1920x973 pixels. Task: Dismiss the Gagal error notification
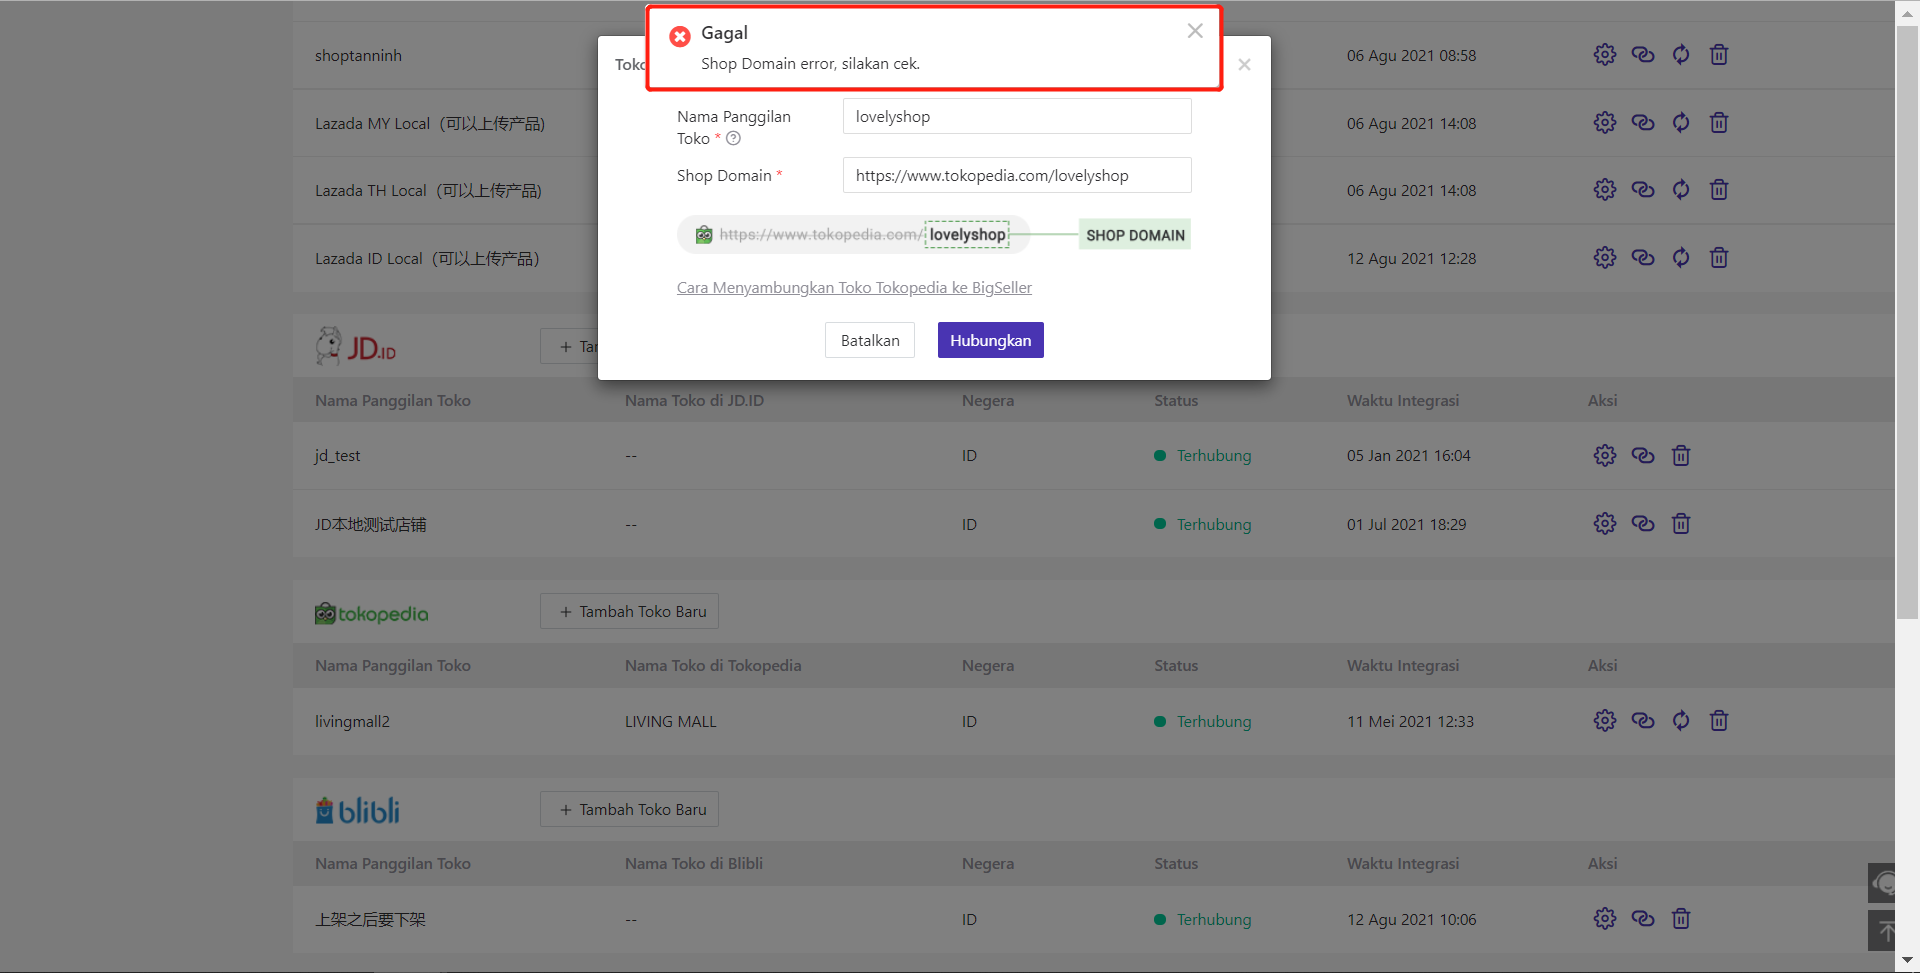(x=1194, y=31)
